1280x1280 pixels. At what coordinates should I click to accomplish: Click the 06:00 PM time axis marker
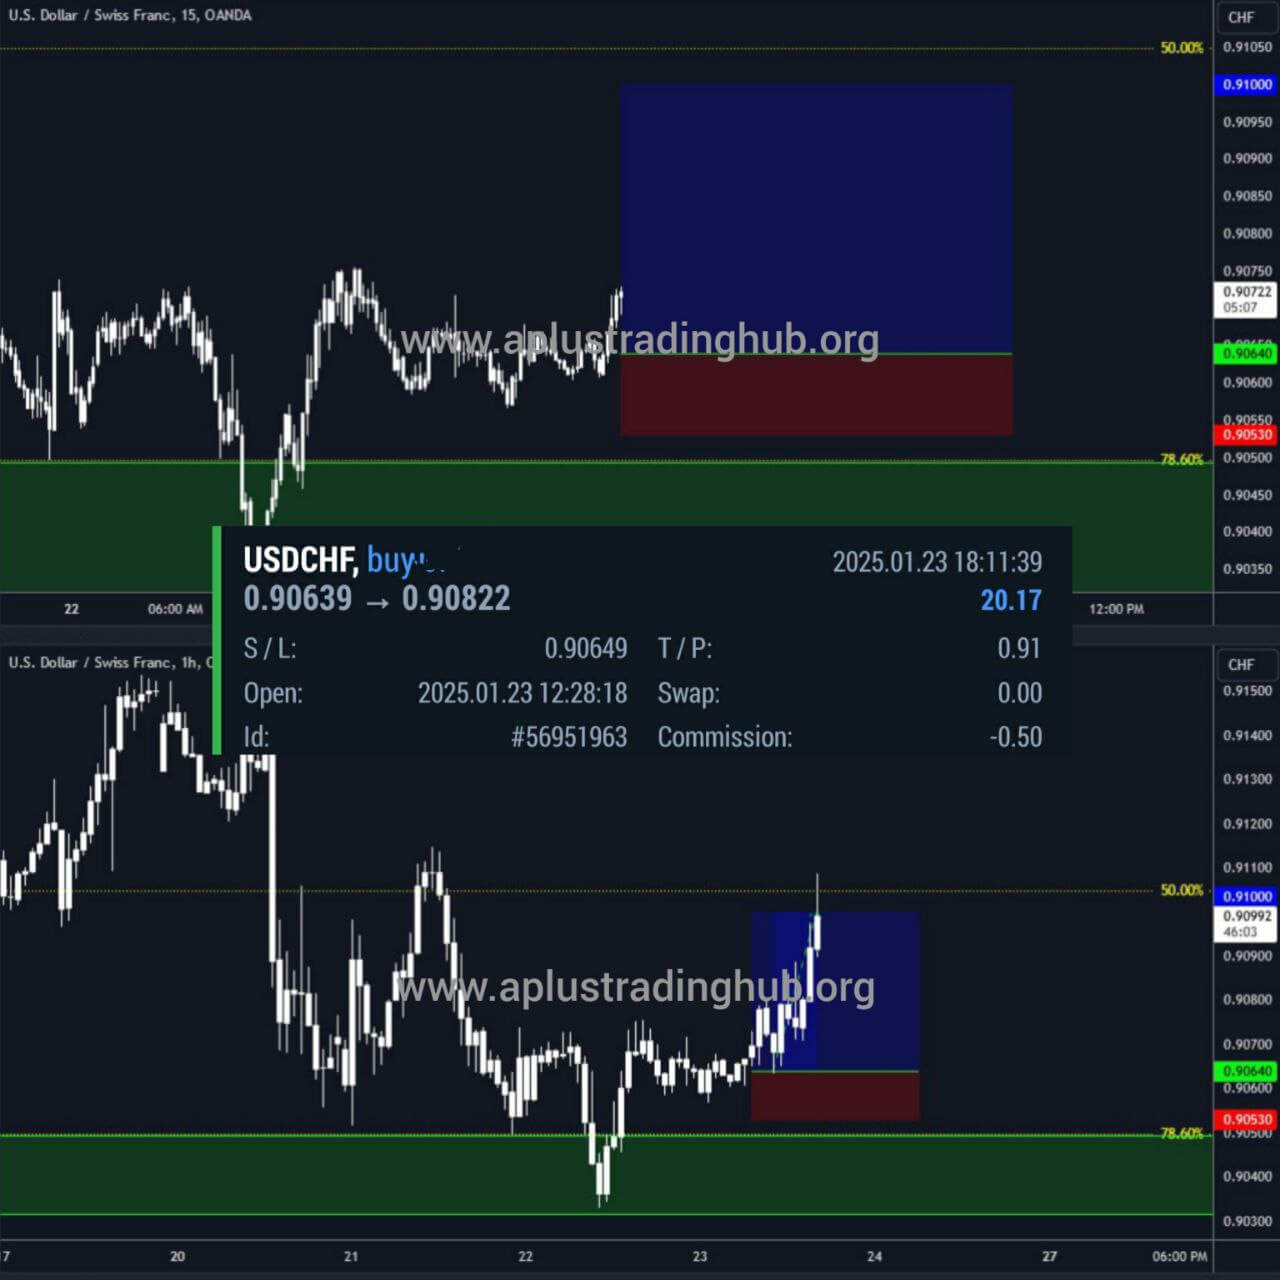click(1179, 1256)
